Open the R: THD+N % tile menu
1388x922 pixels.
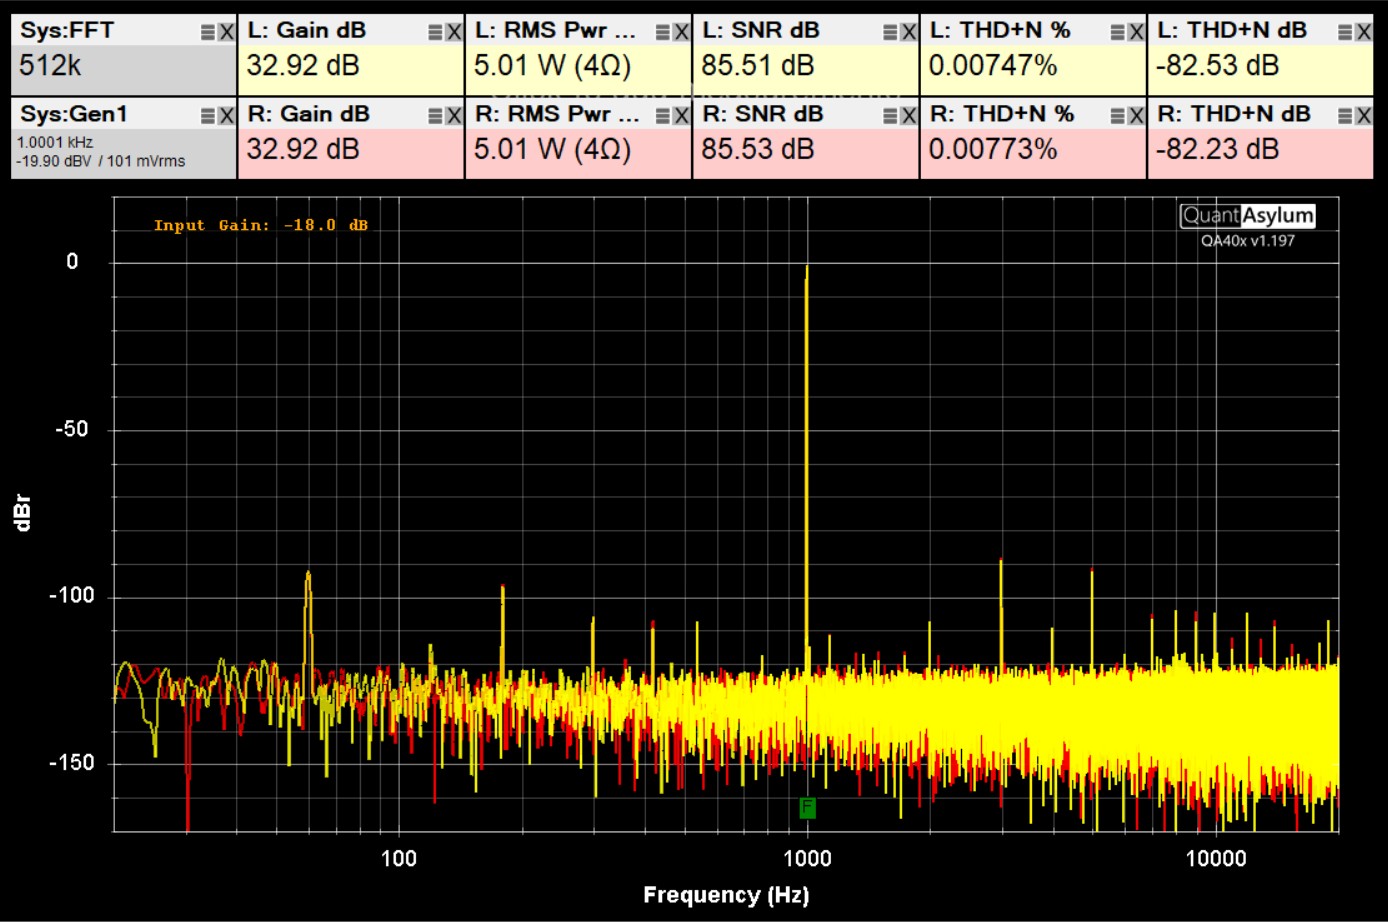[x=1118, y=116]
